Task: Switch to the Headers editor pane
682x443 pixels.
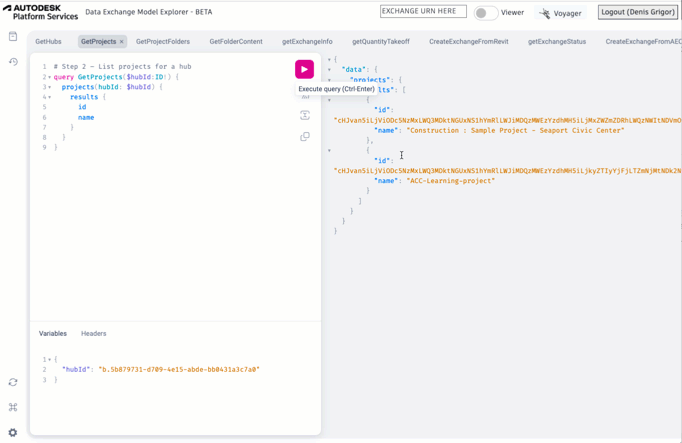Action: coord(94,333)
